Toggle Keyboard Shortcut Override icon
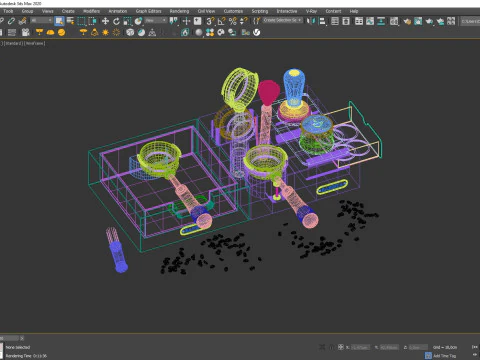The width and height of the screenshot is (480, 360). tap(198, 21)
